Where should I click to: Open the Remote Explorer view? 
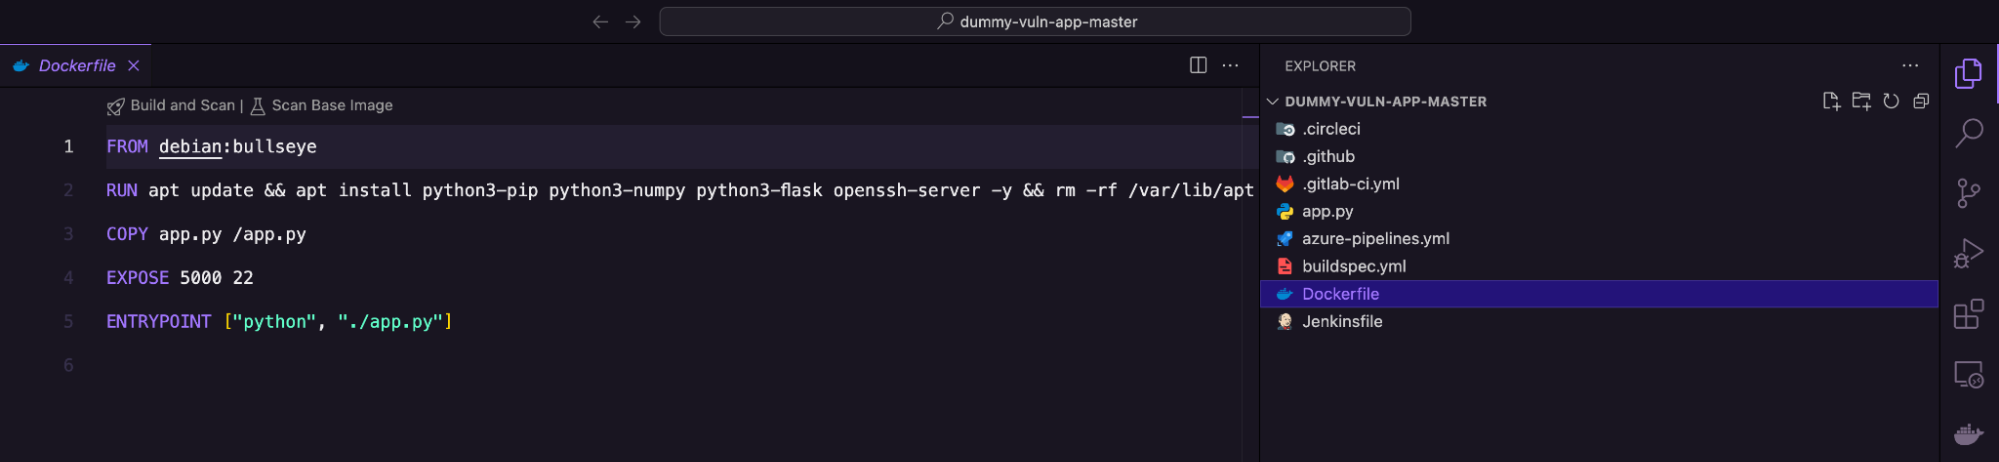pos(1969,375)
